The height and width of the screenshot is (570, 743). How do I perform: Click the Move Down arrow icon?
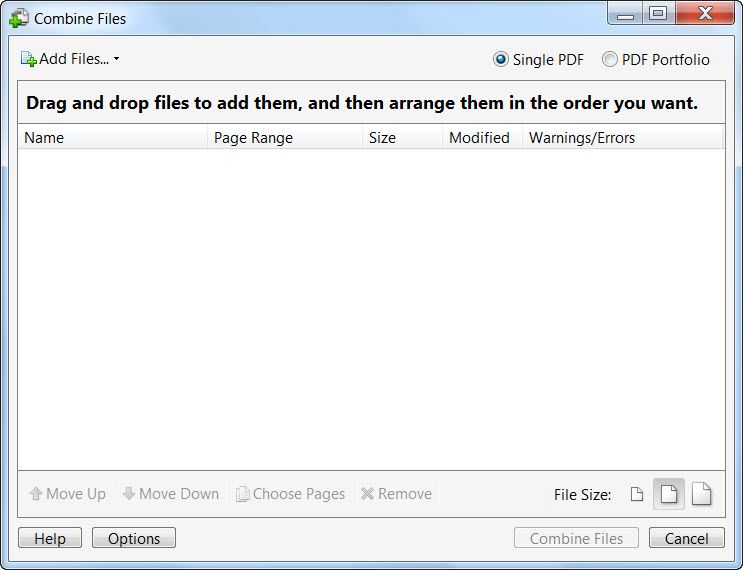[128, 494]
